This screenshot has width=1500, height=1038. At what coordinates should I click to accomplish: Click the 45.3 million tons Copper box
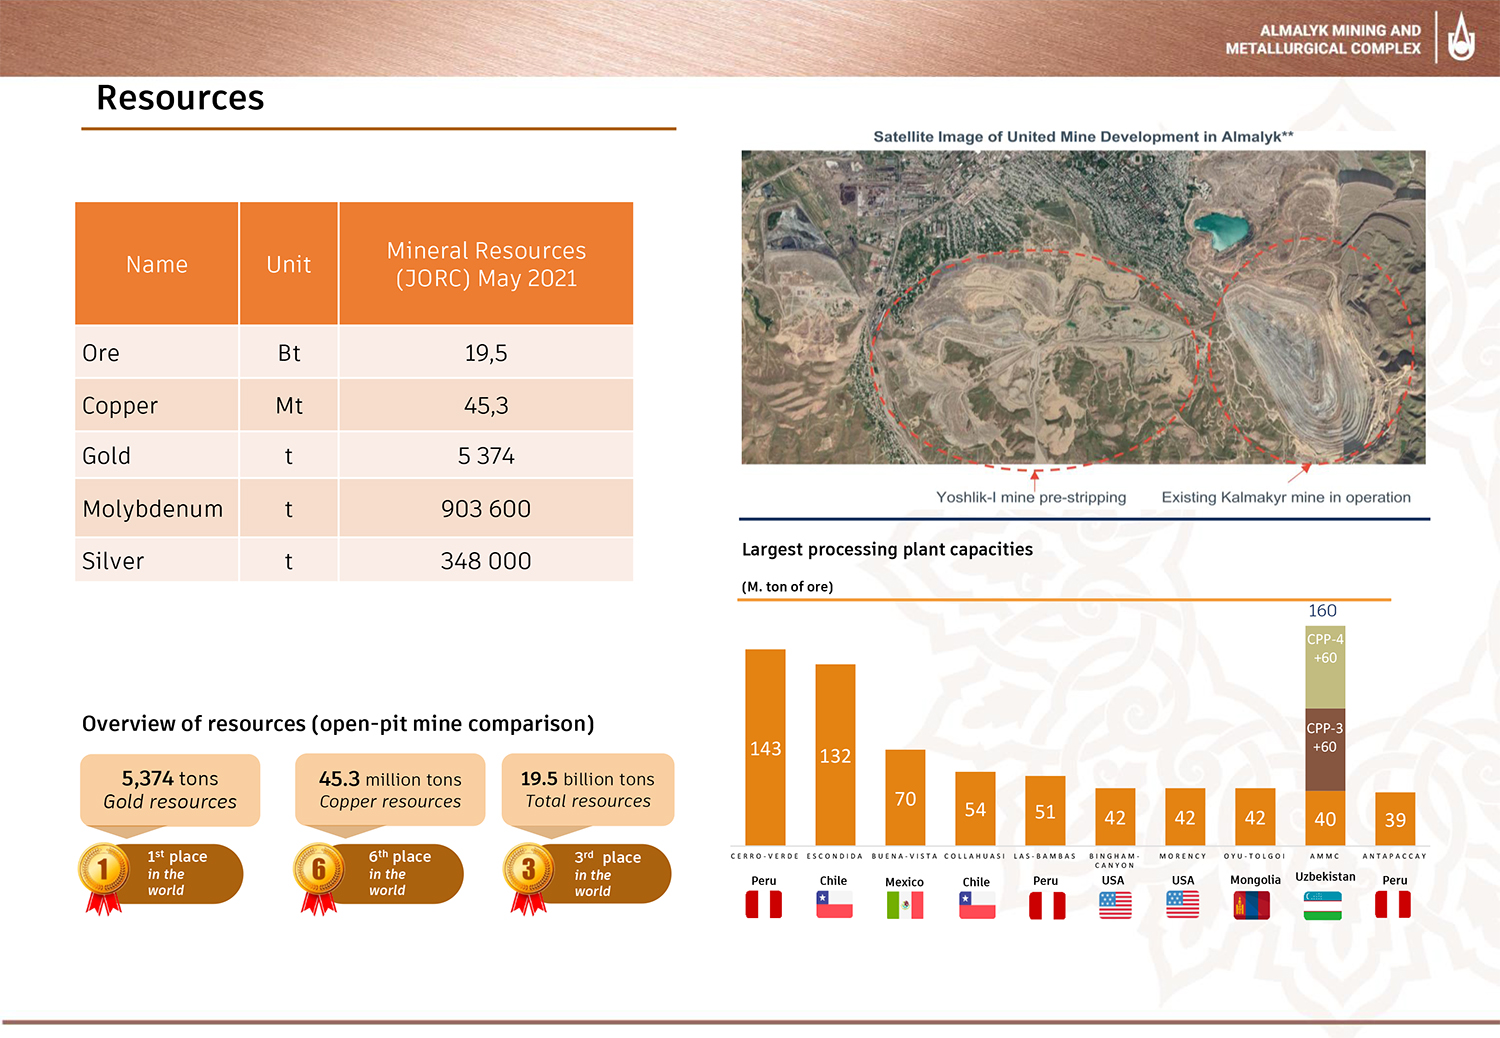(390, 790)
